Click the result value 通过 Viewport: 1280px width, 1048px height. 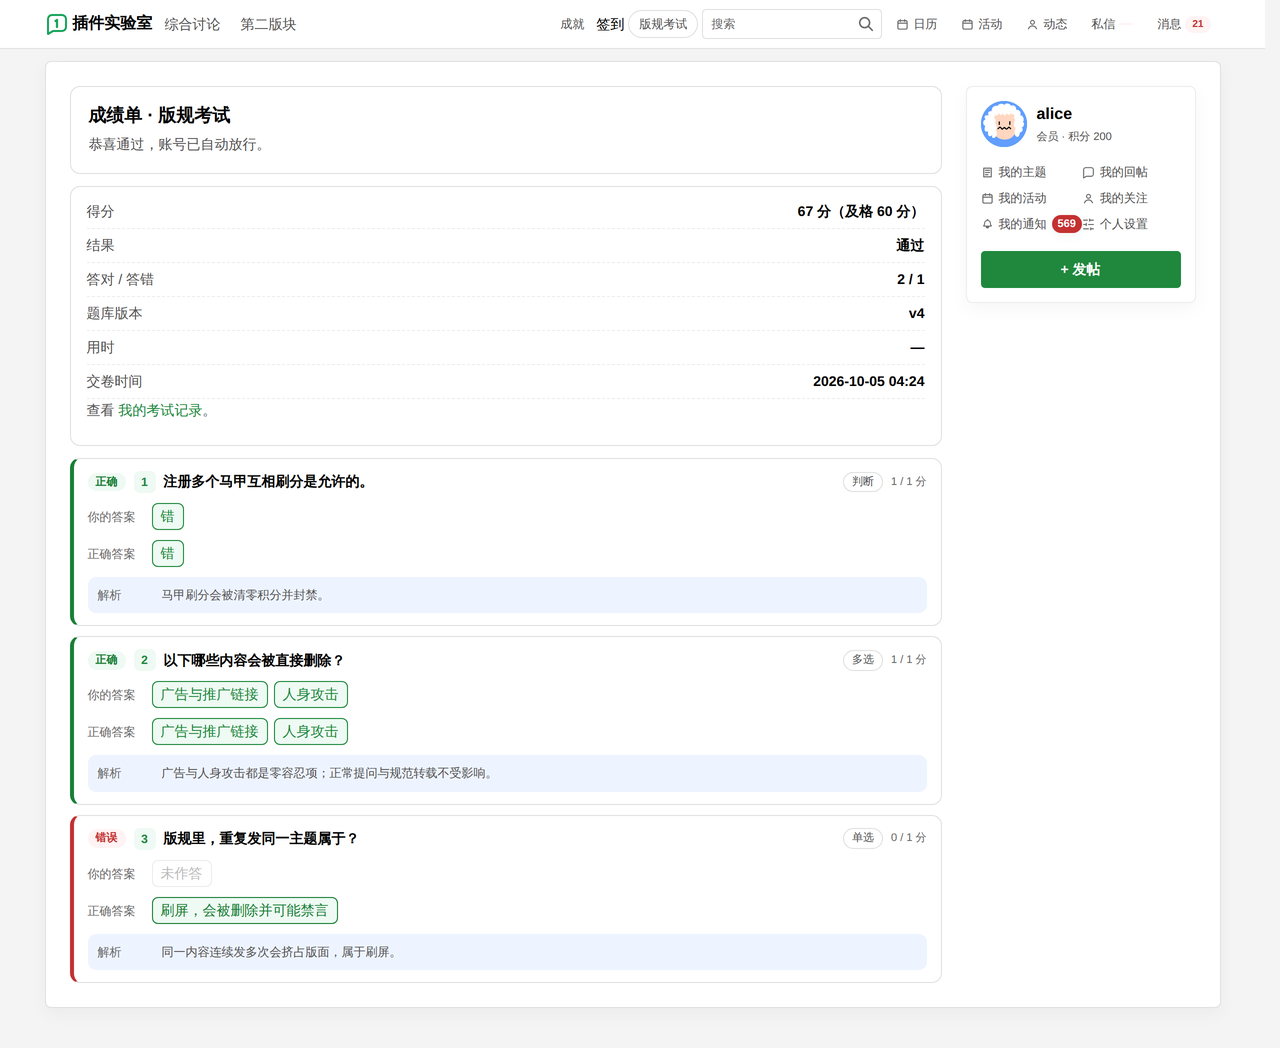tap(910, 246)
